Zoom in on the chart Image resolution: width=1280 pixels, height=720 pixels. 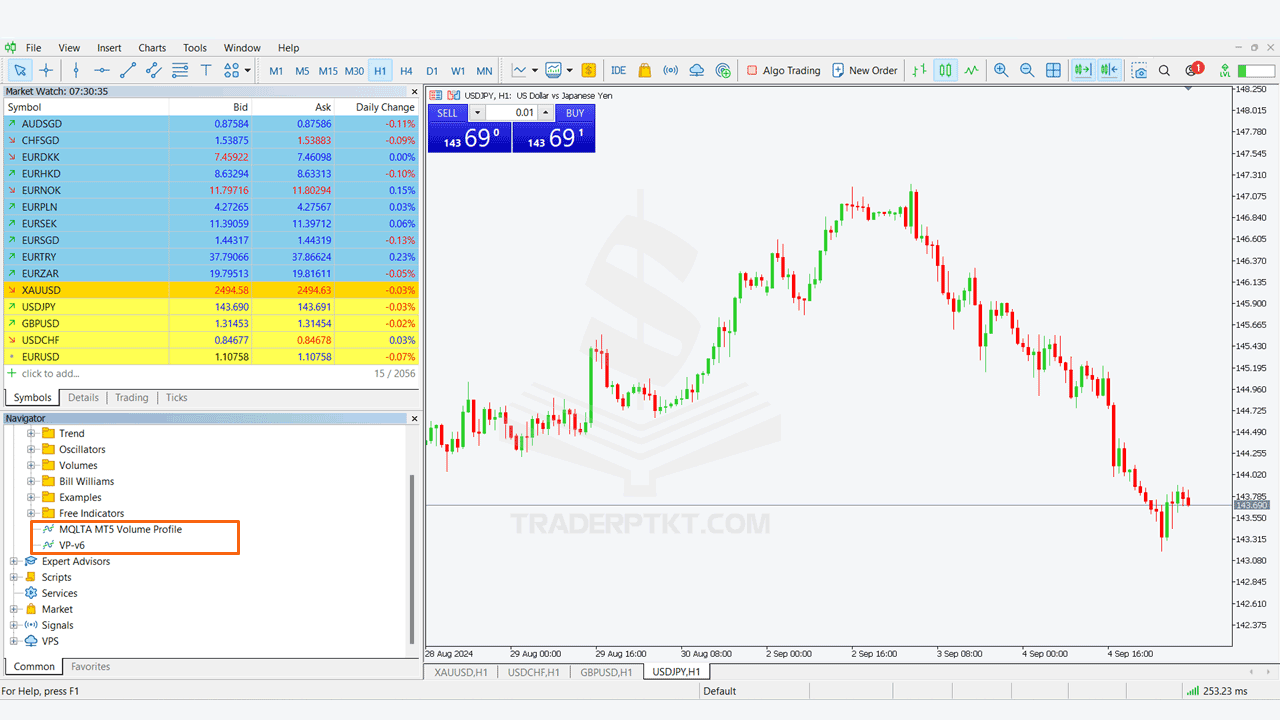[x=1001, y=70]
